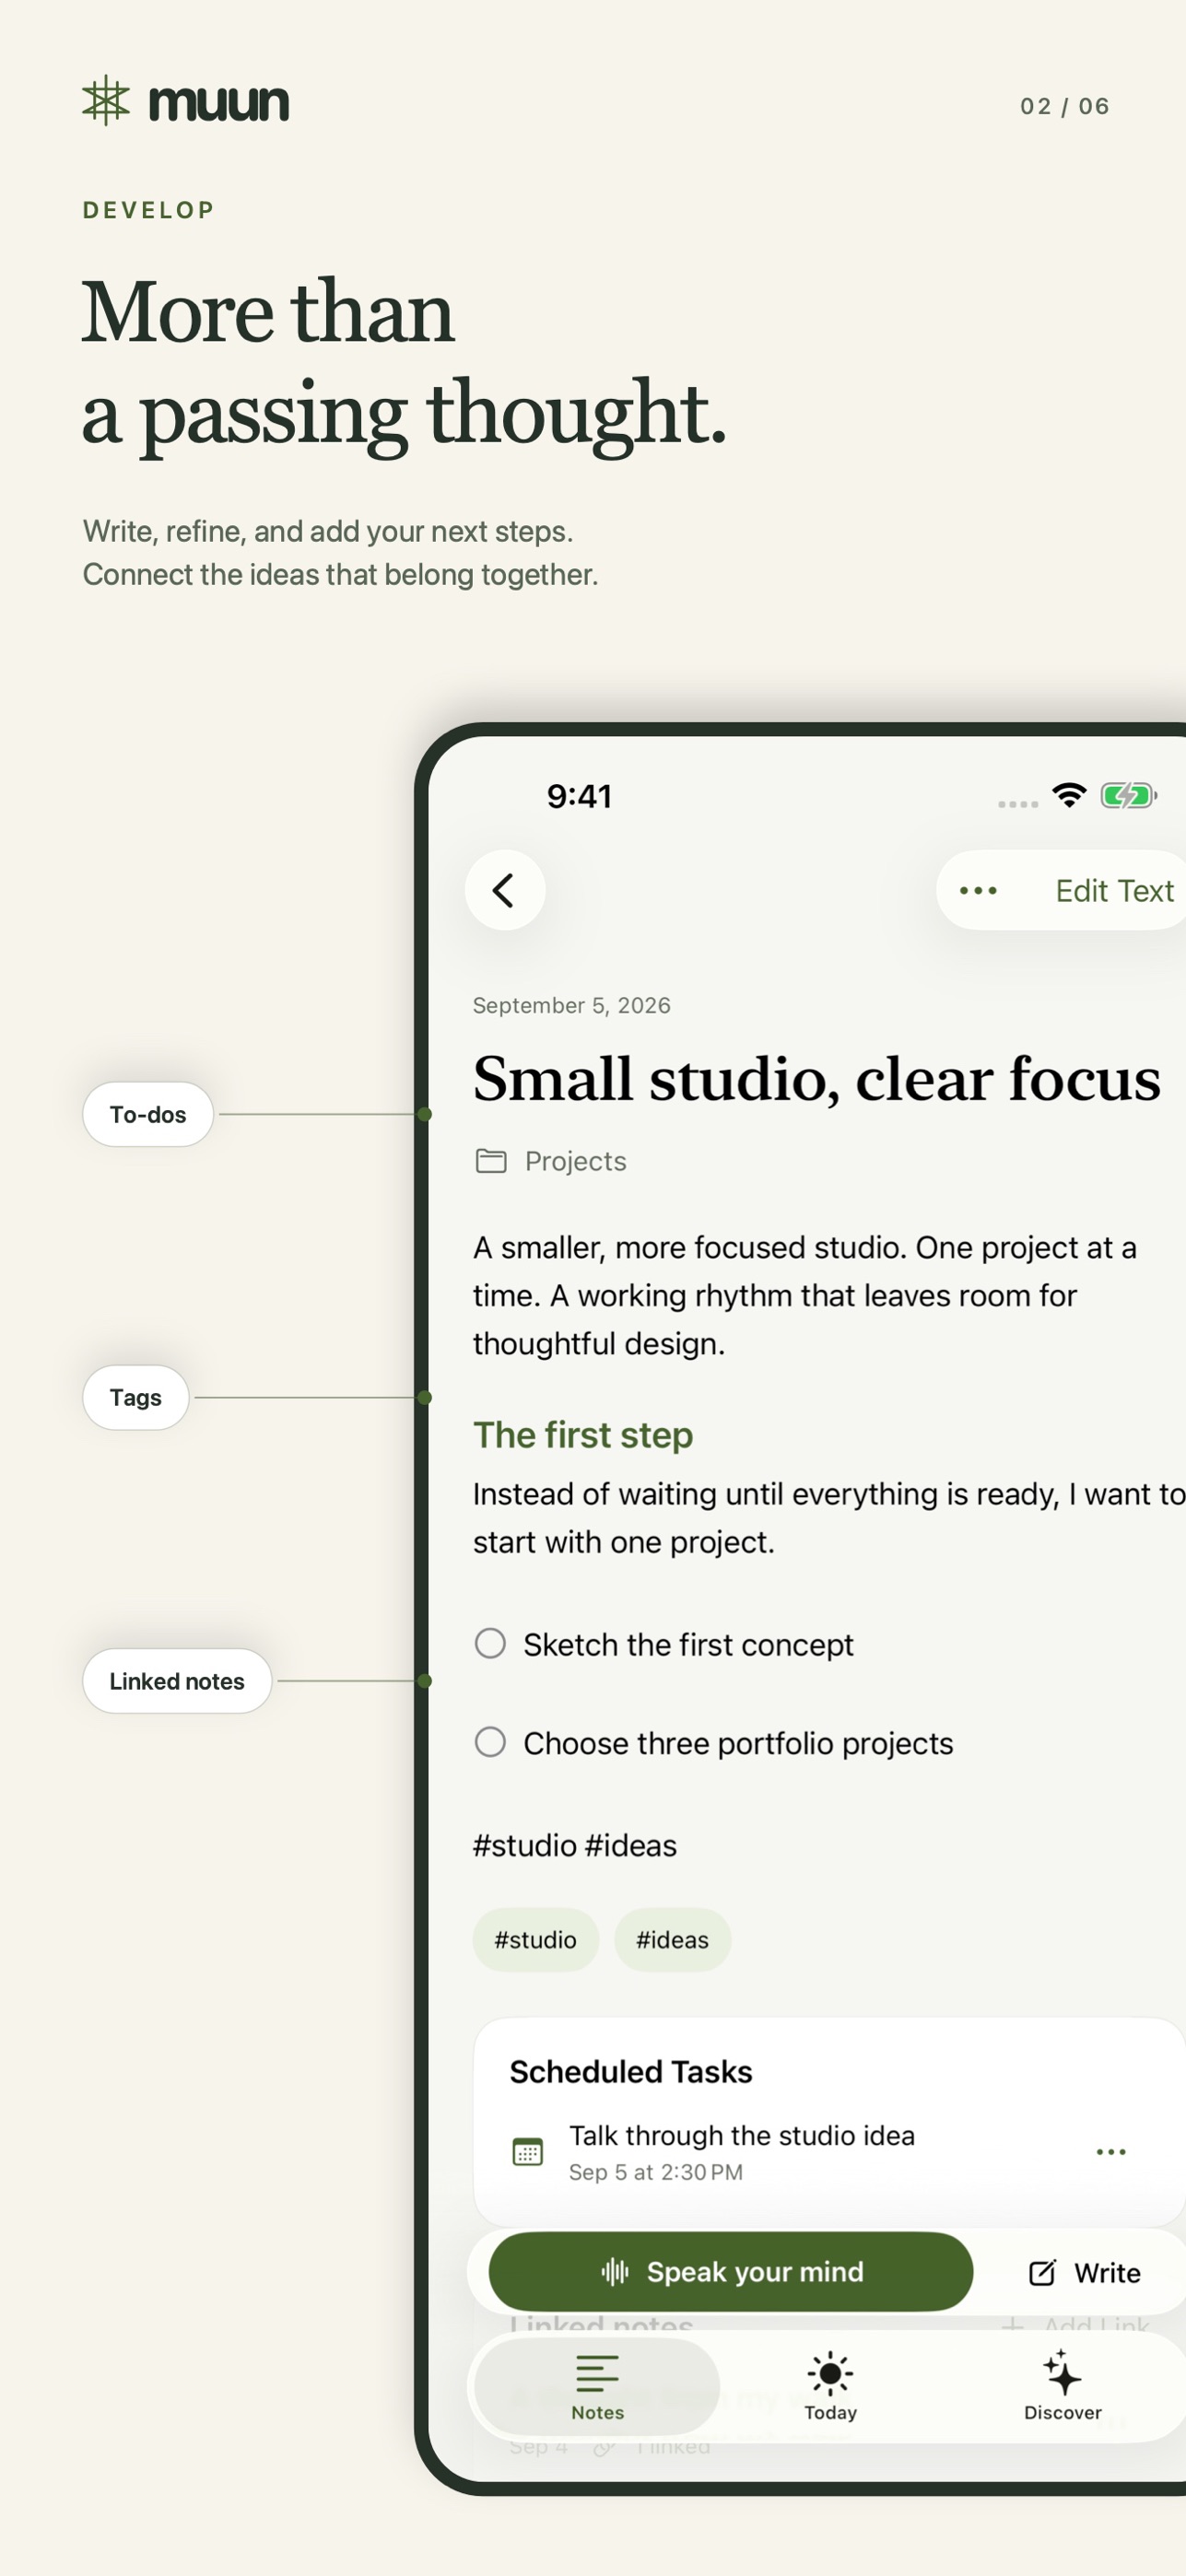Start Speak your mind recording

[x=731, y=2271]
